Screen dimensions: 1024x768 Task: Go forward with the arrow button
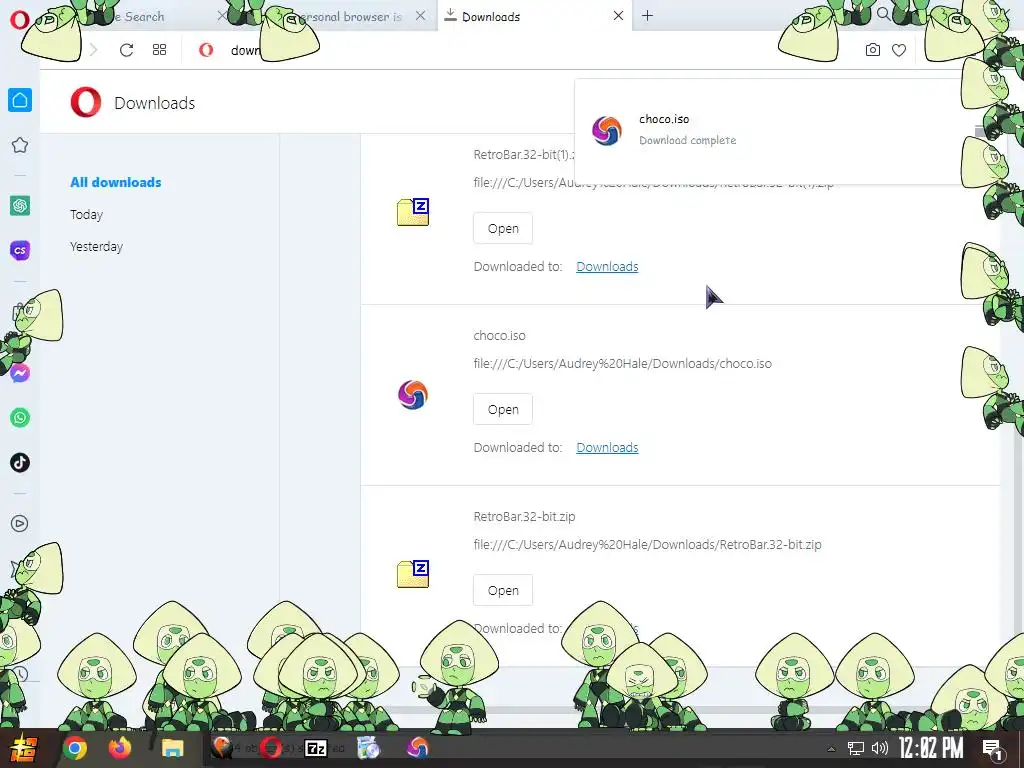93,50
